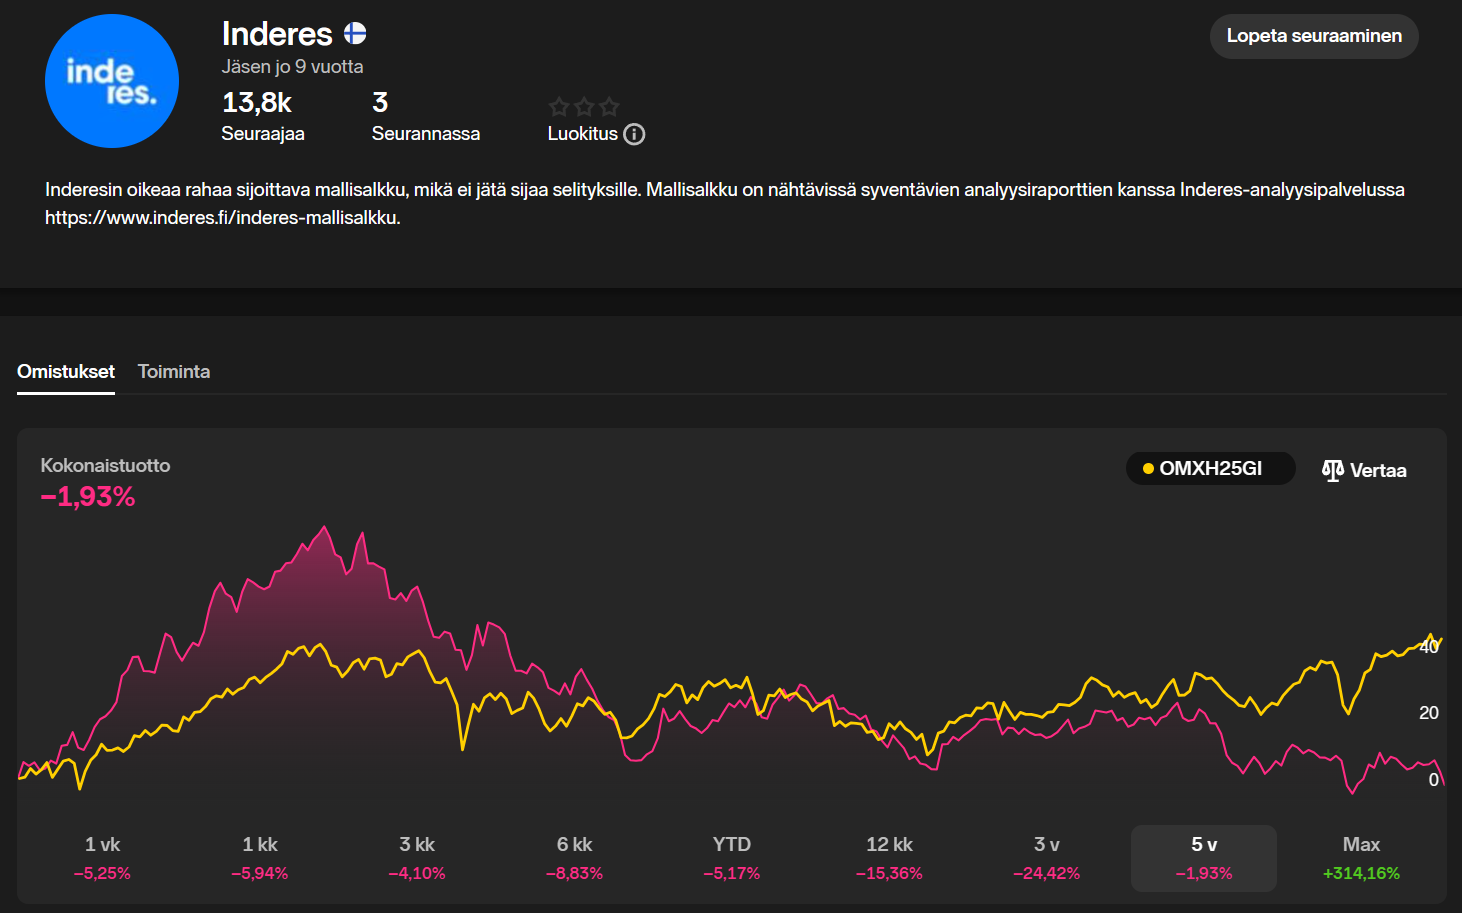Image resolution: width=1462 pixels, height=913 pixels.
Task: Select the 3 kk time range
Action: pos(417,857)
